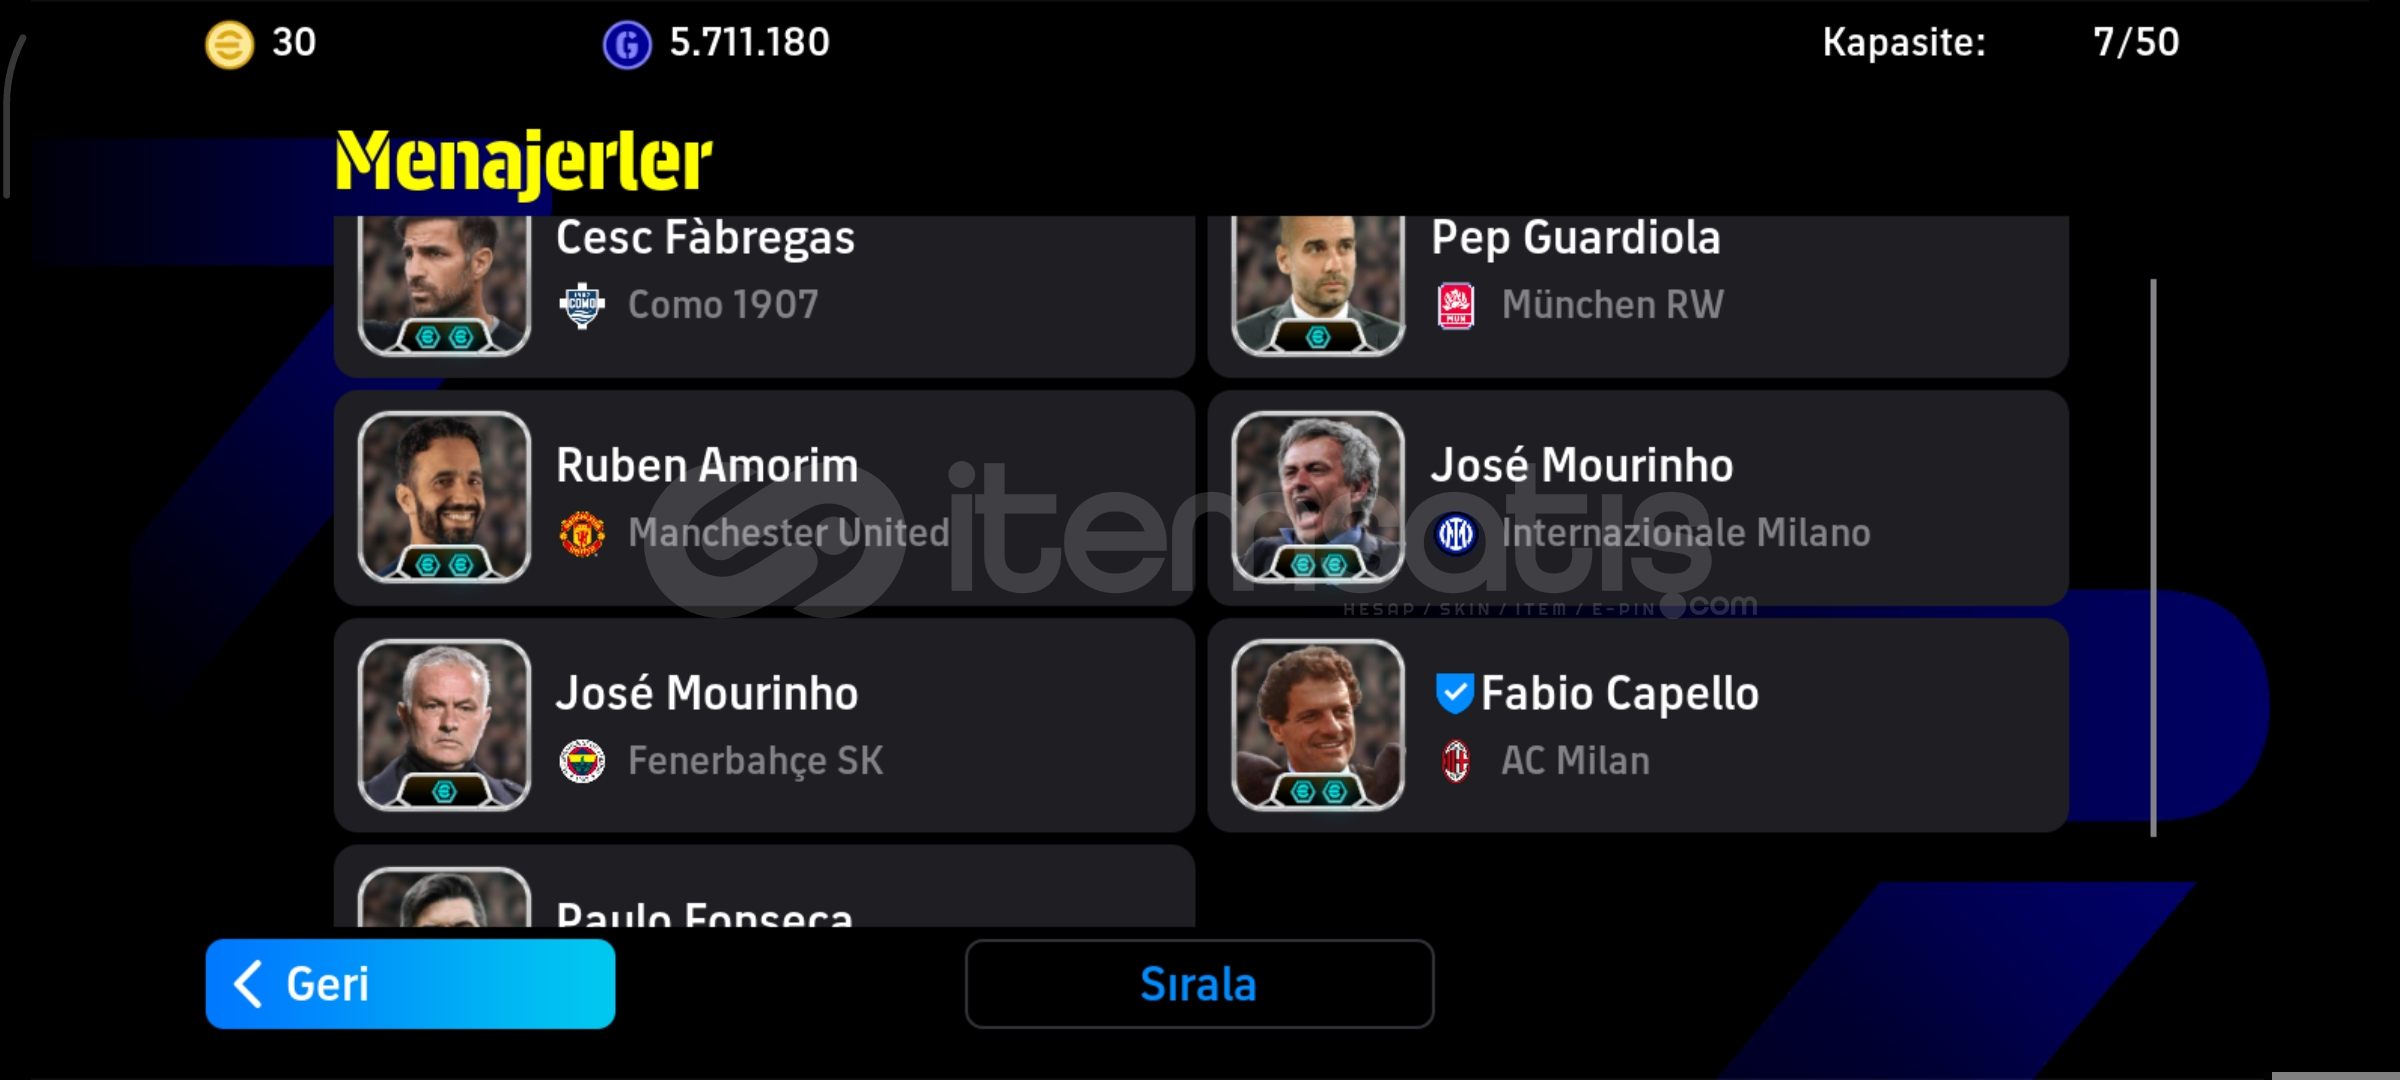Open Pep Guardiola manager portrait
Viewport: 2400px width, 1080px height.
[x=1318, y=285]
